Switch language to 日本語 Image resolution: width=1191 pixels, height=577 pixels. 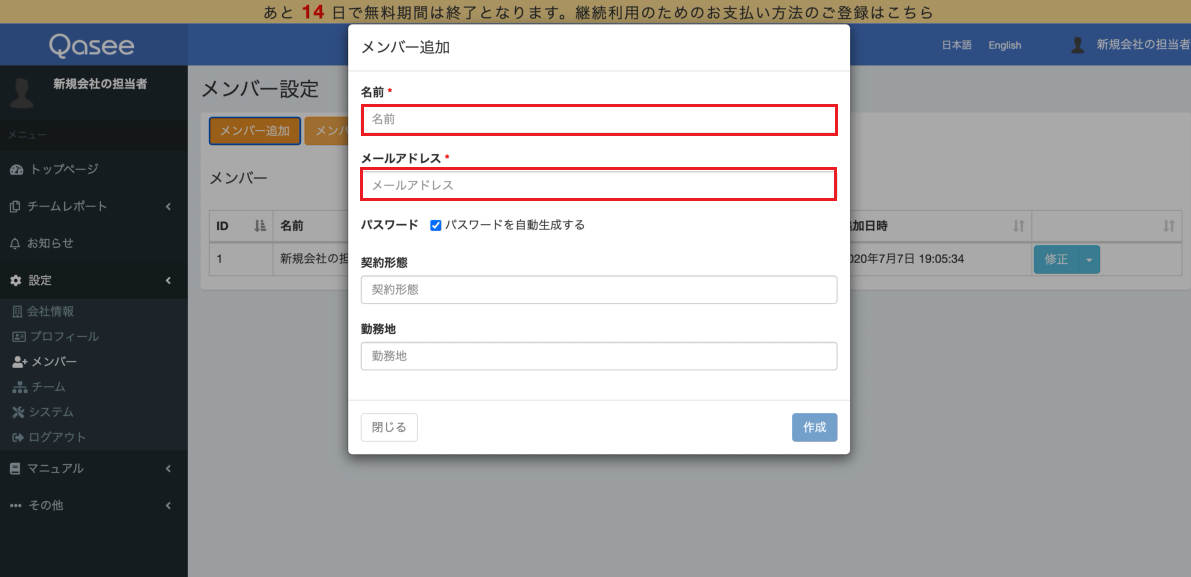click(x=957, y=46)
